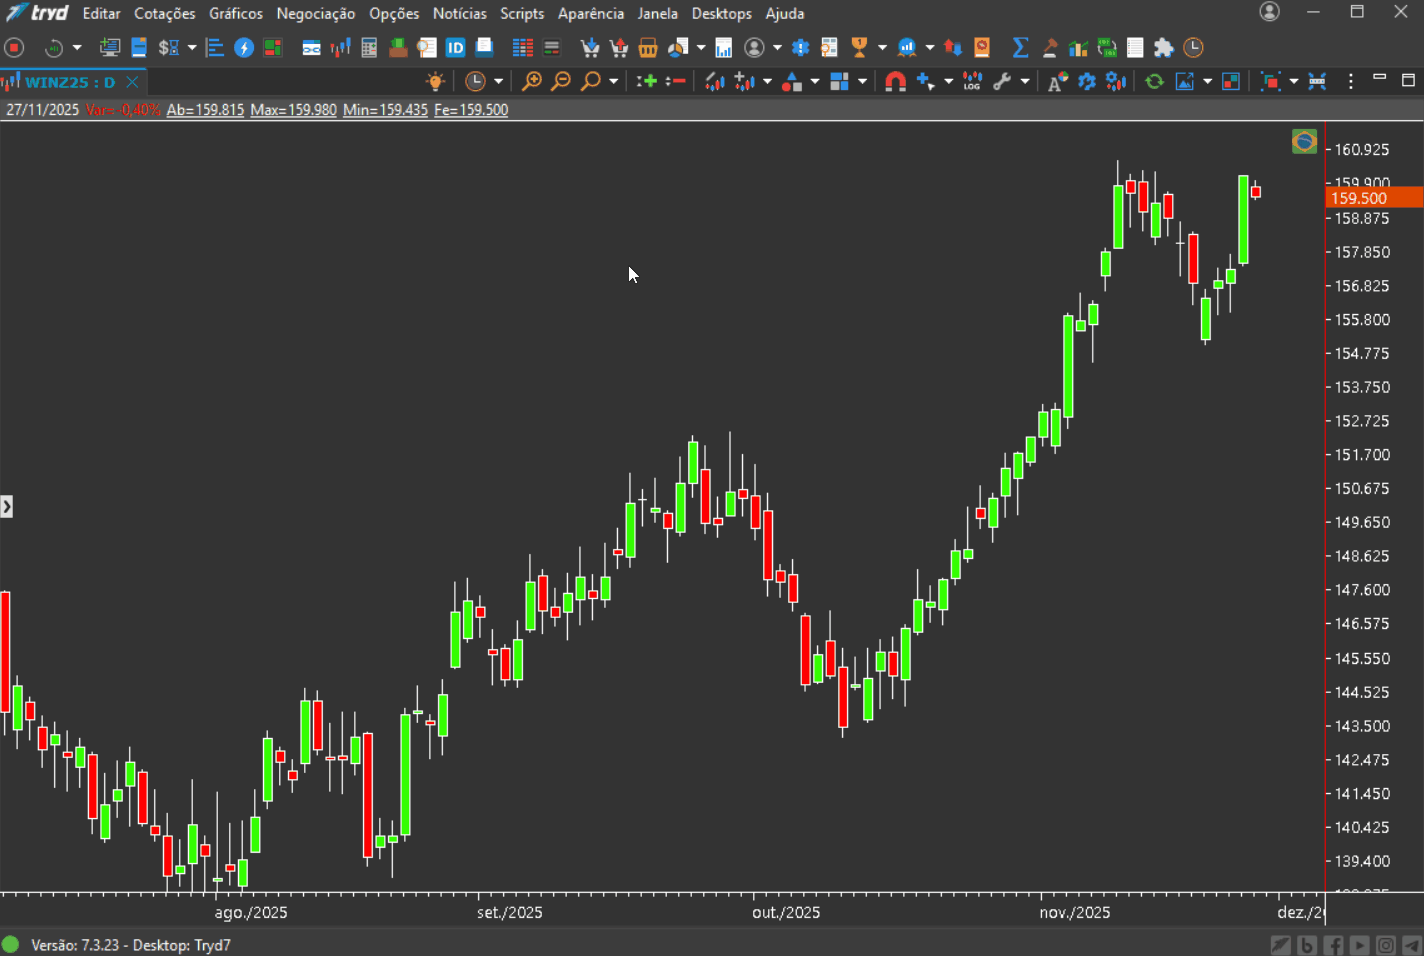This screenshot has width=1424, height=956.
Task: Click the shopping cart with blue down arrow
Action: [590, 47]
